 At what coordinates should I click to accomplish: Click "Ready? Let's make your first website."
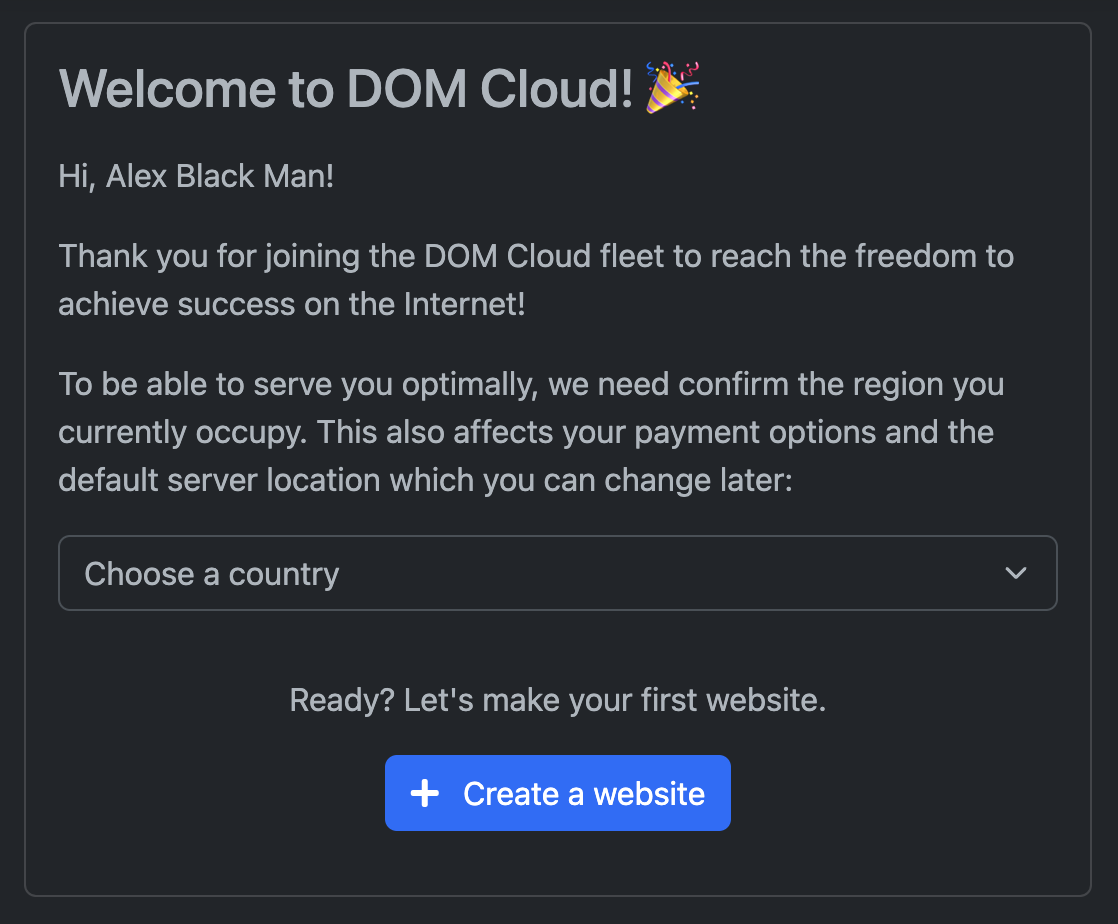557,700
